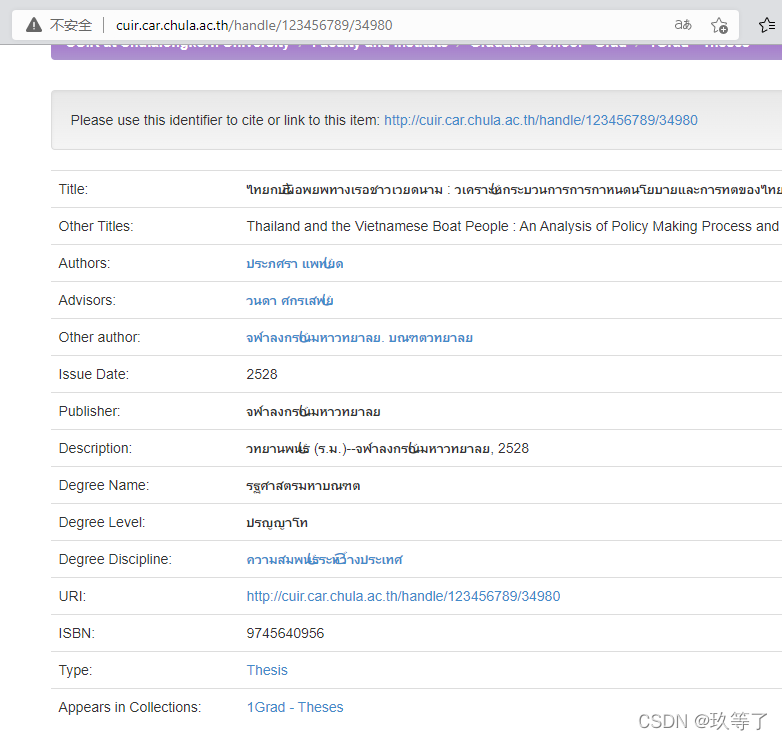Select the Thai title text in Title row
This screenshot has height=740, width=782.
click(514, 189)
